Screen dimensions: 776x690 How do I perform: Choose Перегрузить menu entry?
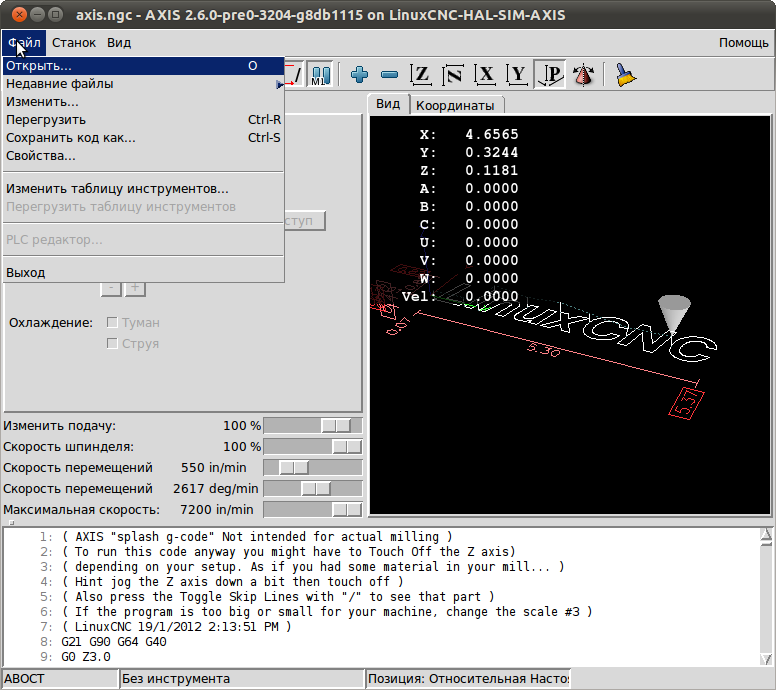(144, 120)
